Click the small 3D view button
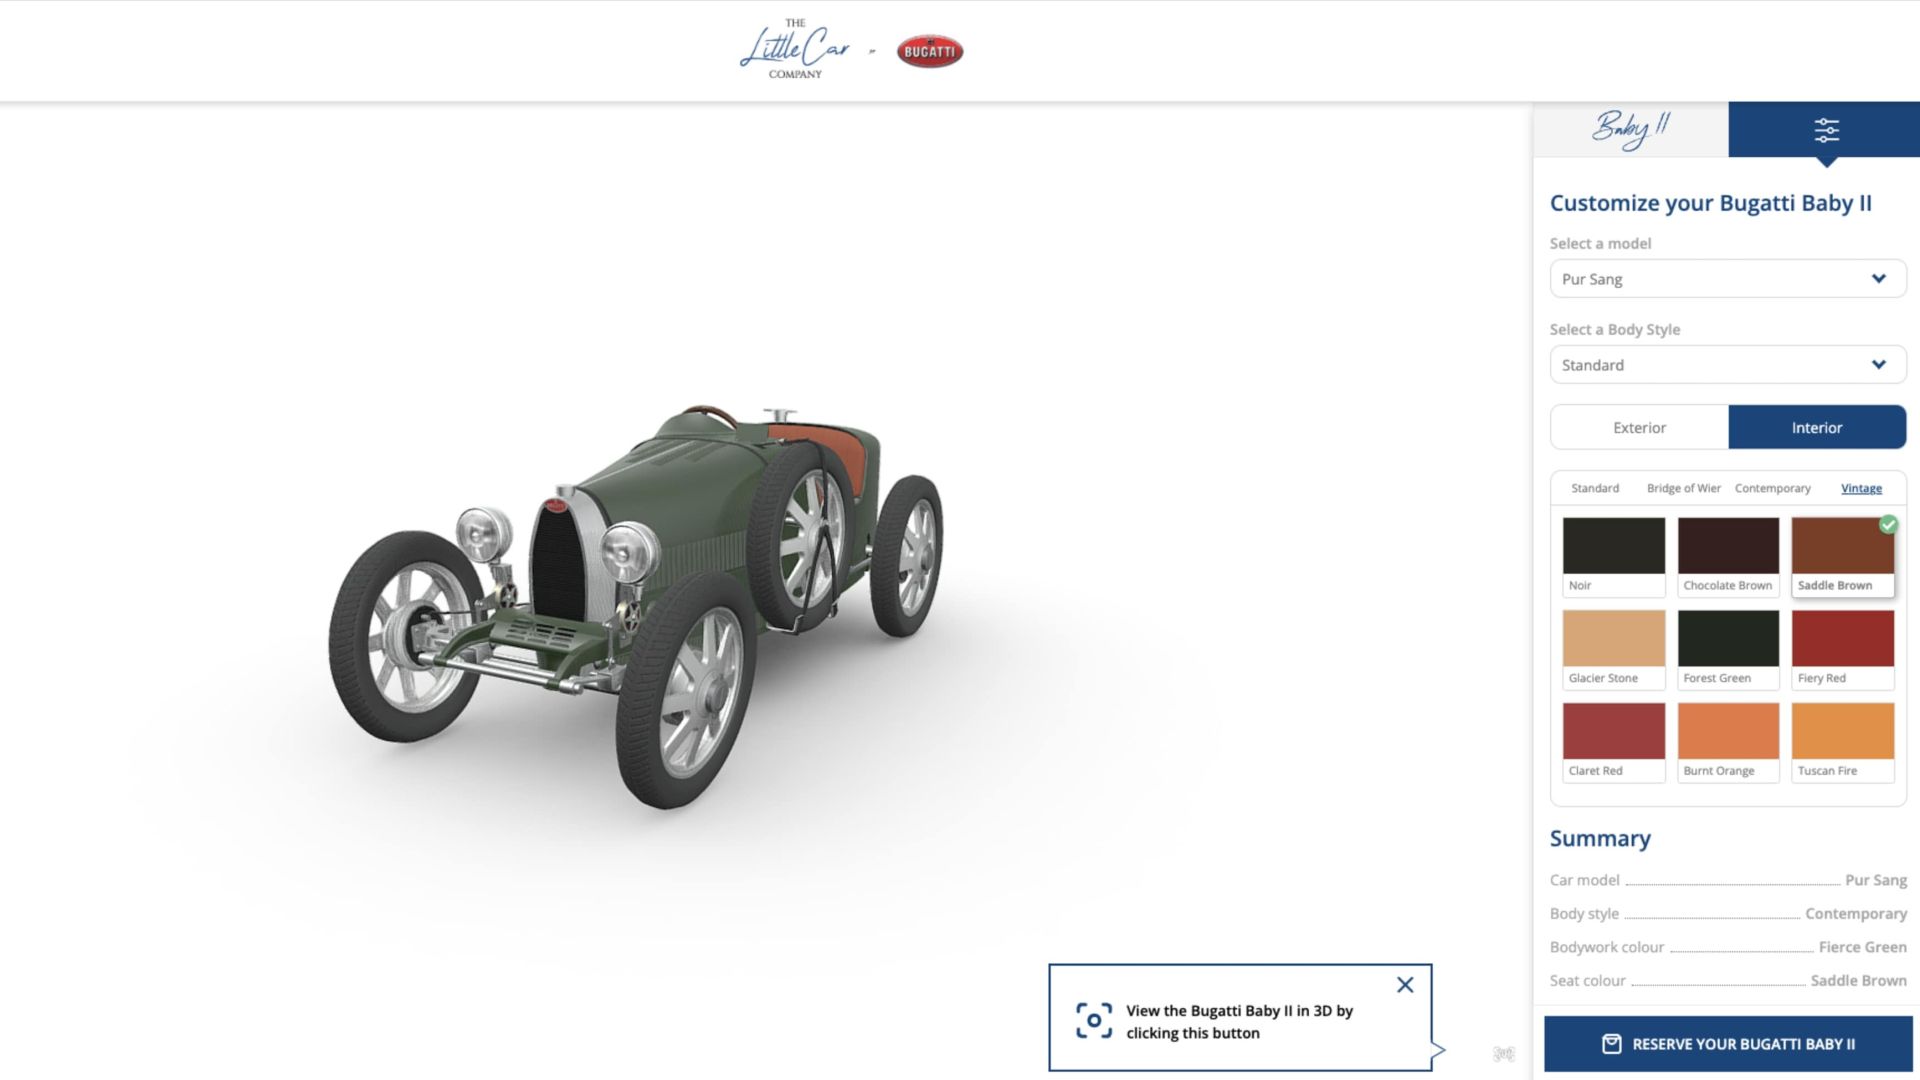The width and height of the screenshot is (1920, 1080). coord(1504,1054)
